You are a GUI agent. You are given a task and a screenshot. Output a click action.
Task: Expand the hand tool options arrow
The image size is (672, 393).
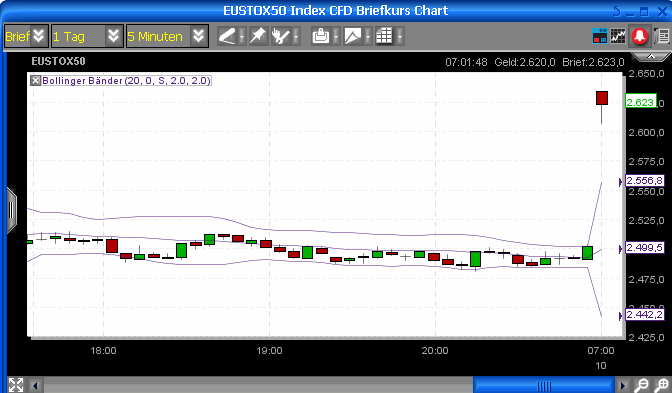[x=296, y=36]
